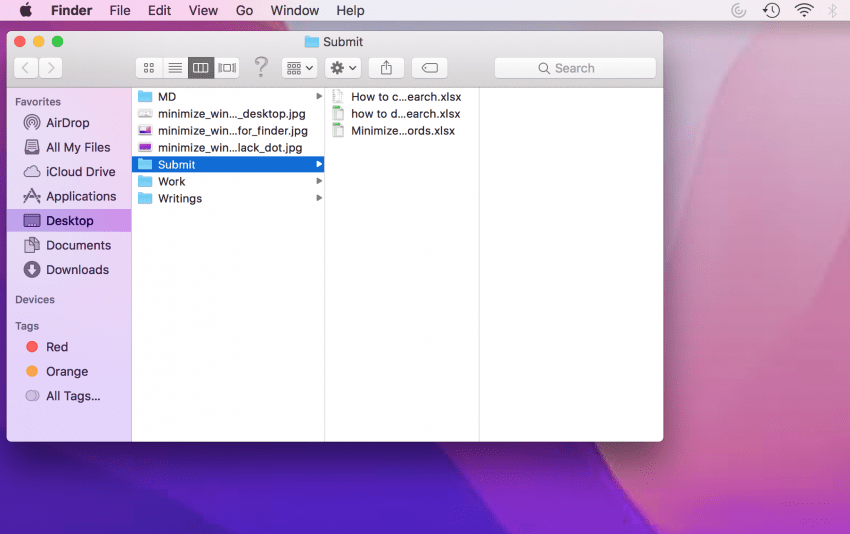Focus the Search field
This screenshot has height=534, width=850.
[575, 68]
